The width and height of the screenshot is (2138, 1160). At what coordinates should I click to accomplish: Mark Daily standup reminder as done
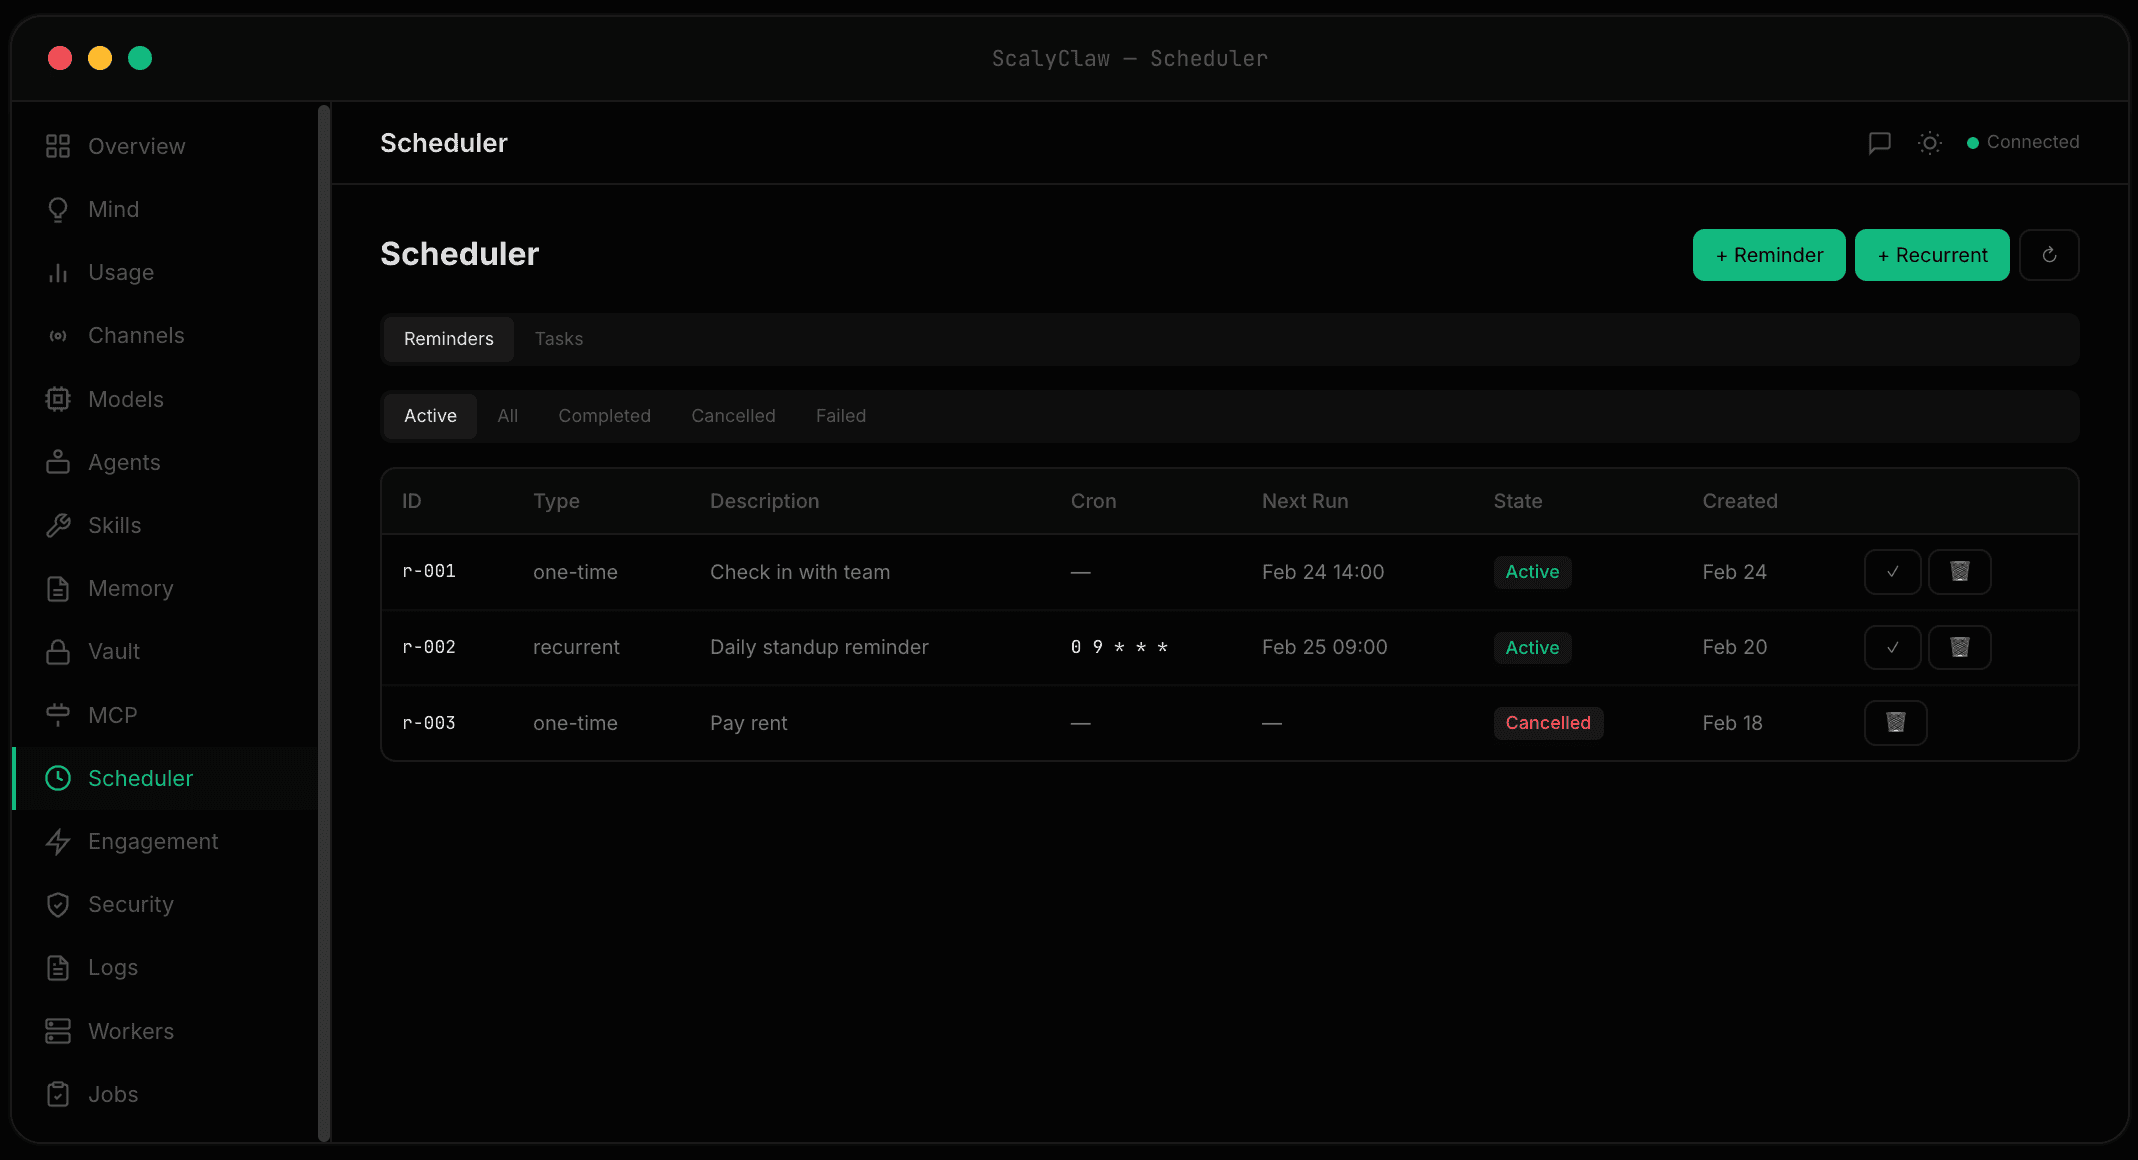pyautogui.click(x=1892, y=647)
